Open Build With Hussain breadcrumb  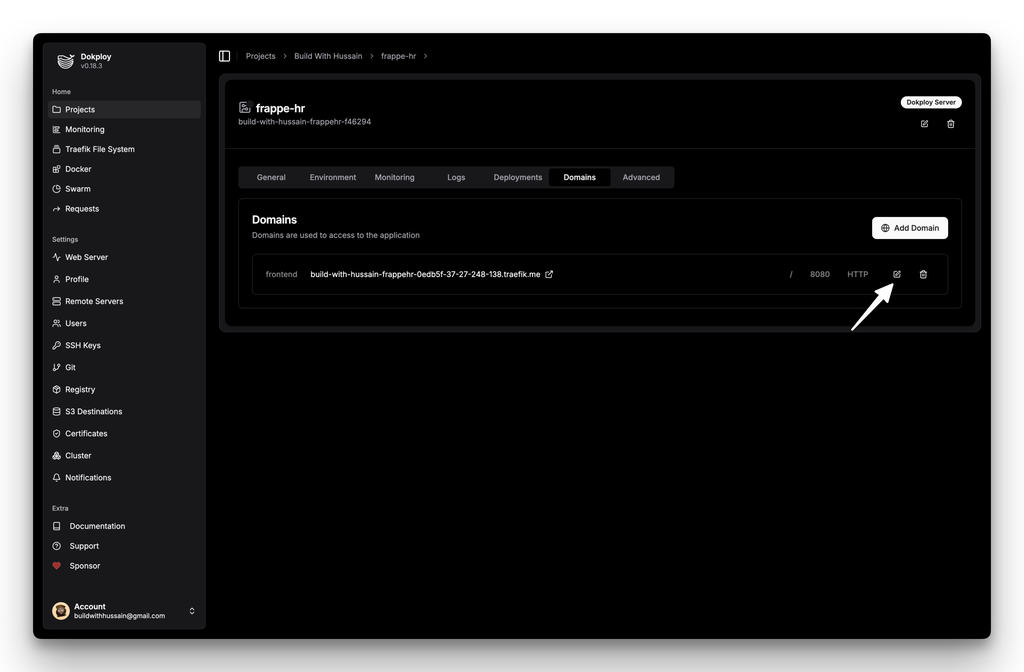(x=328, y=56)
